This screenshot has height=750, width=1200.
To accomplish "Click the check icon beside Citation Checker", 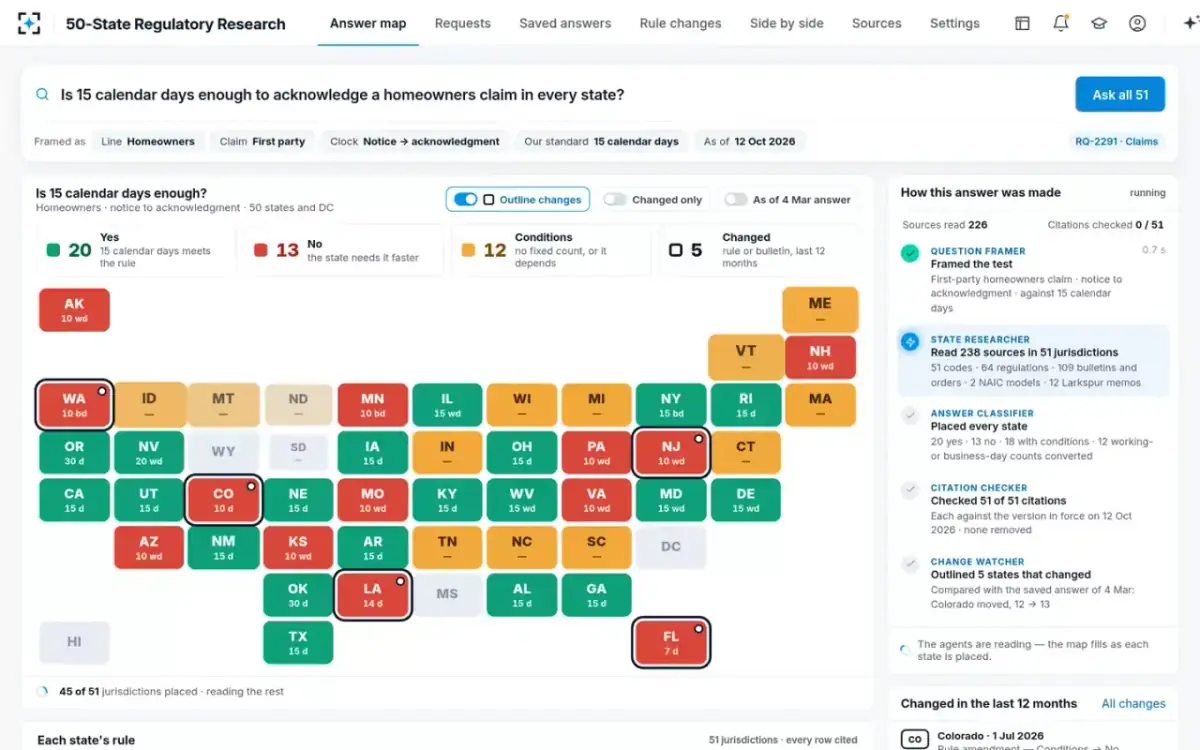I will click(x=910, y=490).
